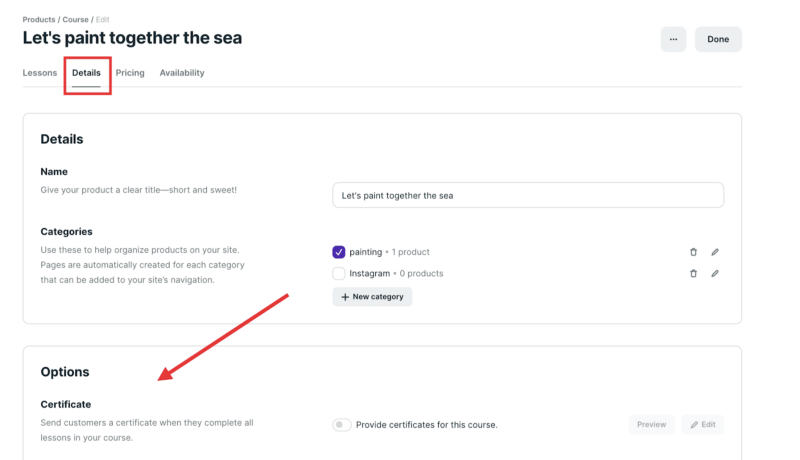Preview the course certificate
This screenshot has width=800, height=460.
[x=651, y=424]
